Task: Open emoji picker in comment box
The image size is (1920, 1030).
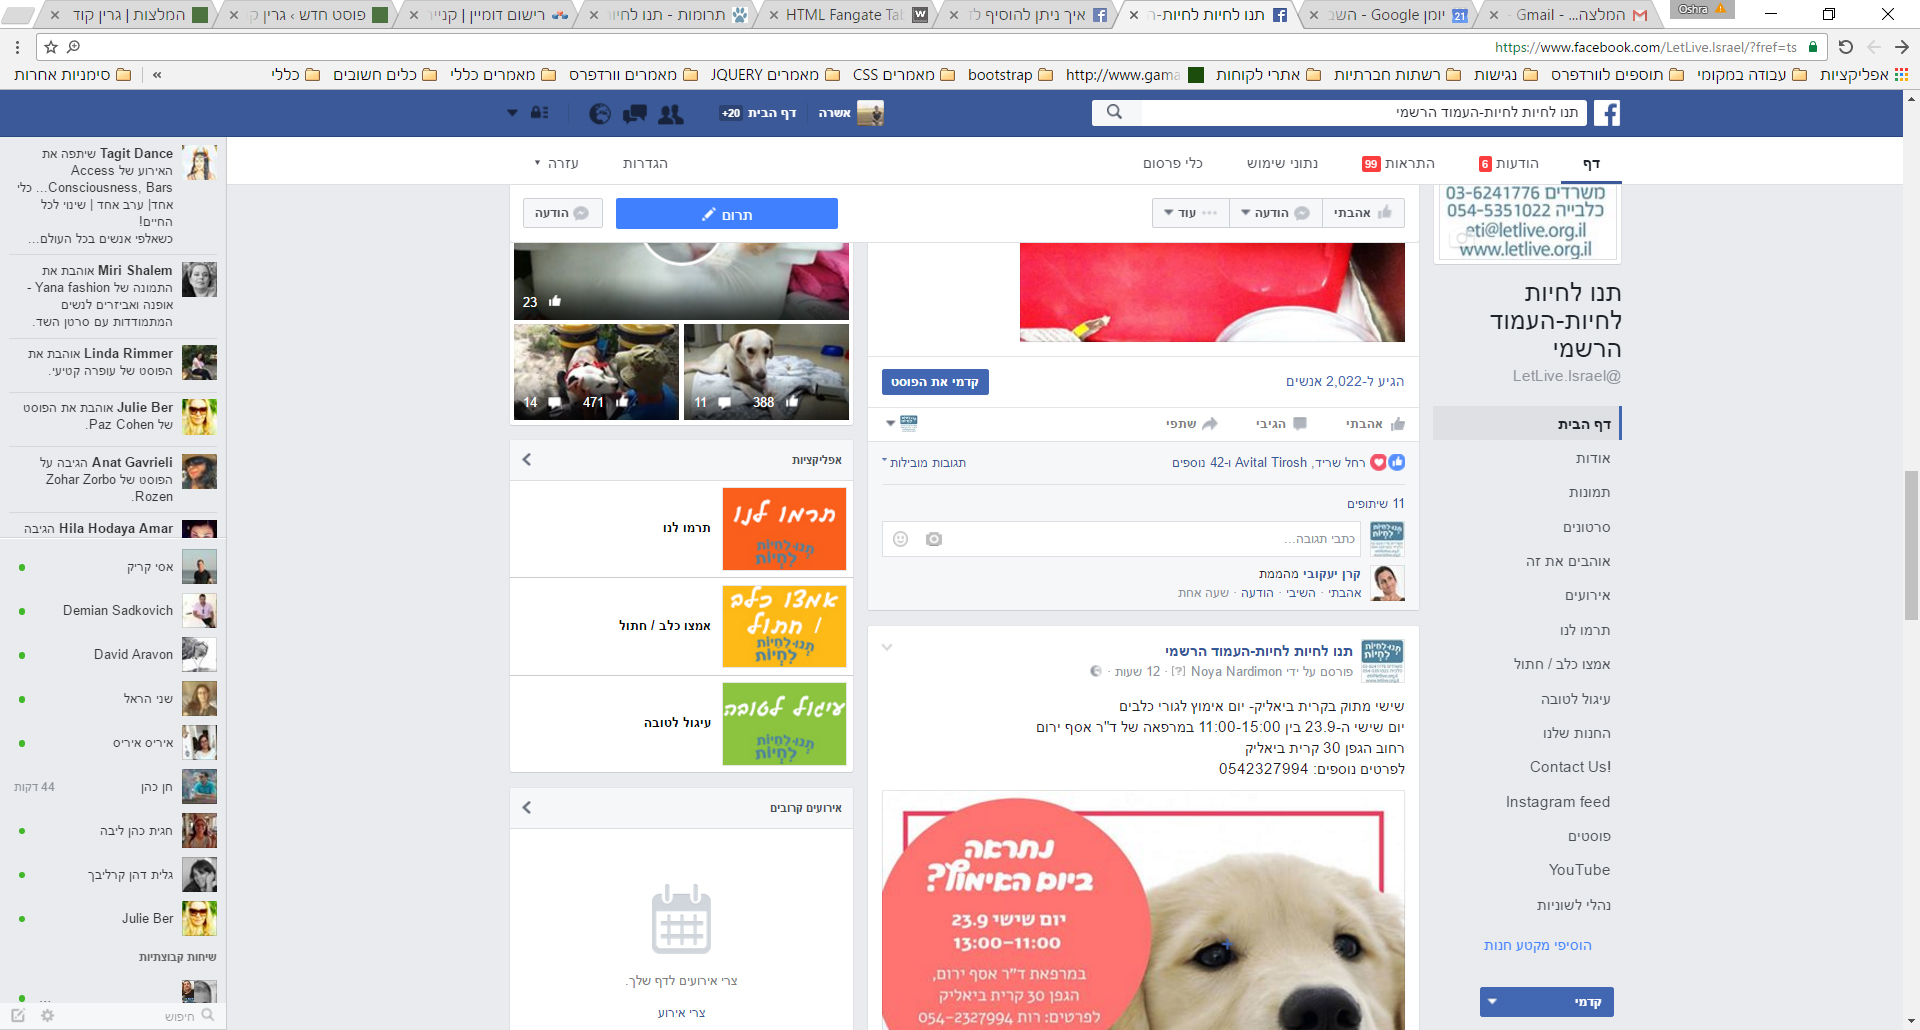Action: point(900,539)
